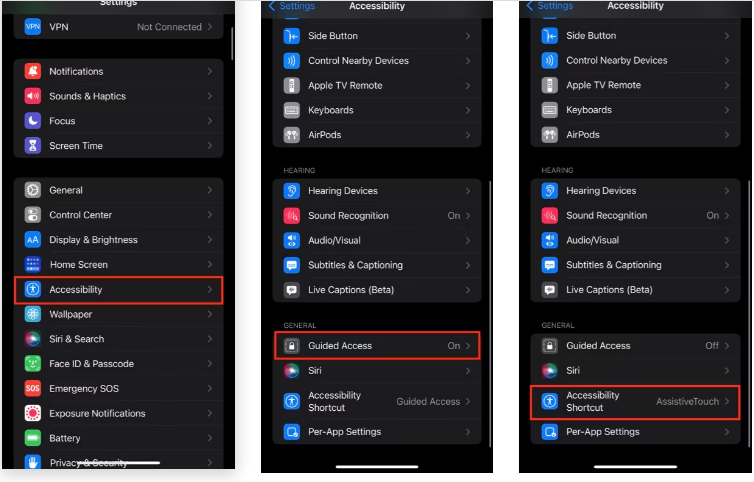Open Keyboards row in right screen
The image size is (754, 482).
click(x=635, y=110)
